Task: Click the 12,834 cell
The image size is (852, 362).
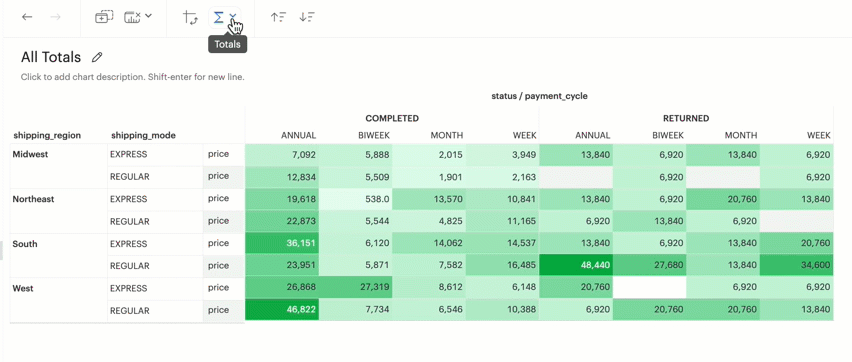Action: (x=282, y=177)
